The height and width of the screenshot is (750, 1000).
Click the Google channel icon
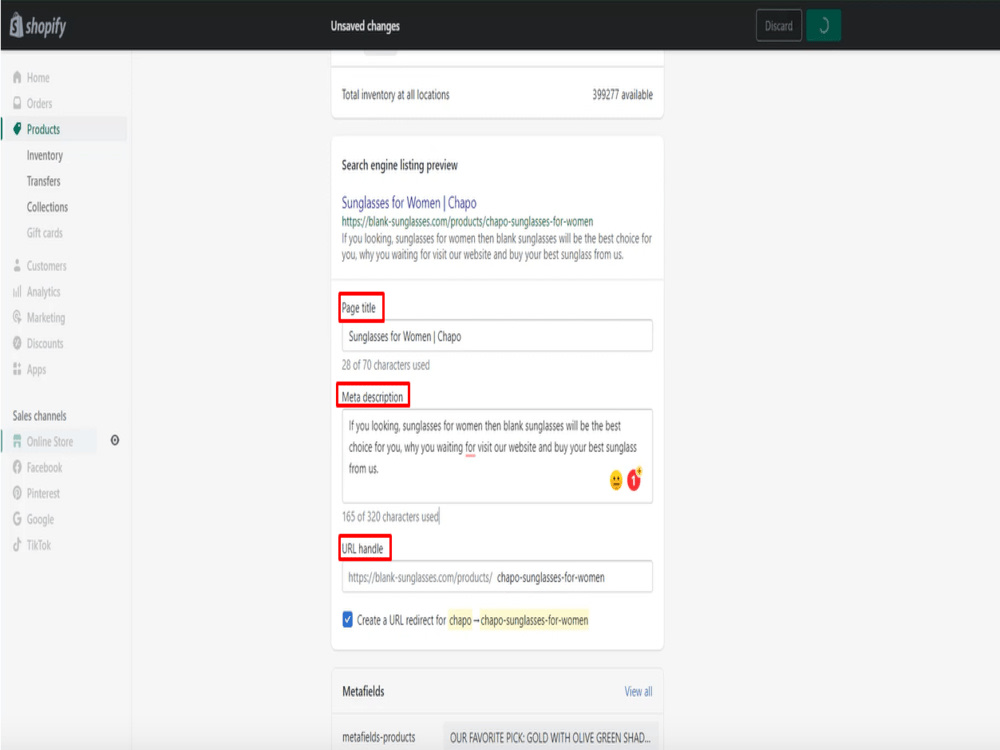[17, 518]
